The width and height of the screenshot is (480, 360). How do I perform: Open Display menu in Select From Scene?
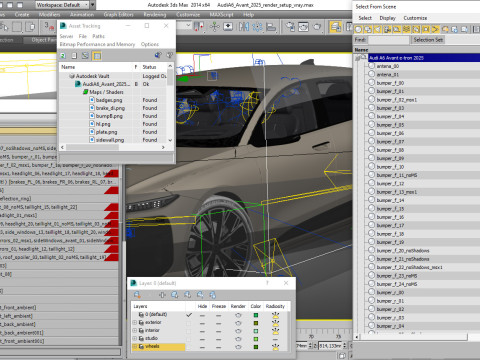388,18
